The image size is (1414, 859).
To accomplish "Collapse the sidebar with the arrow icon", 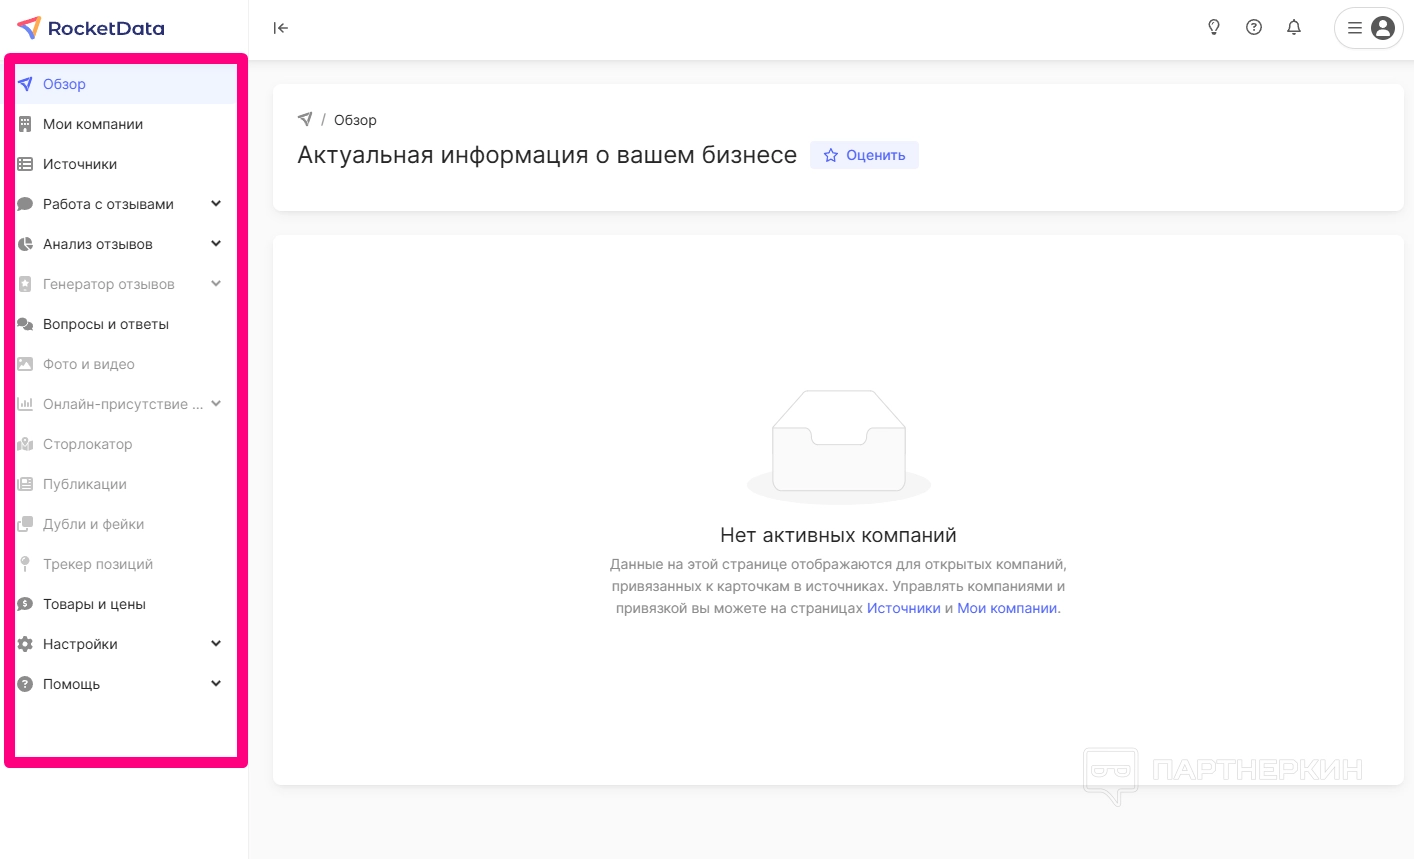I will click(x=281, y=28).
